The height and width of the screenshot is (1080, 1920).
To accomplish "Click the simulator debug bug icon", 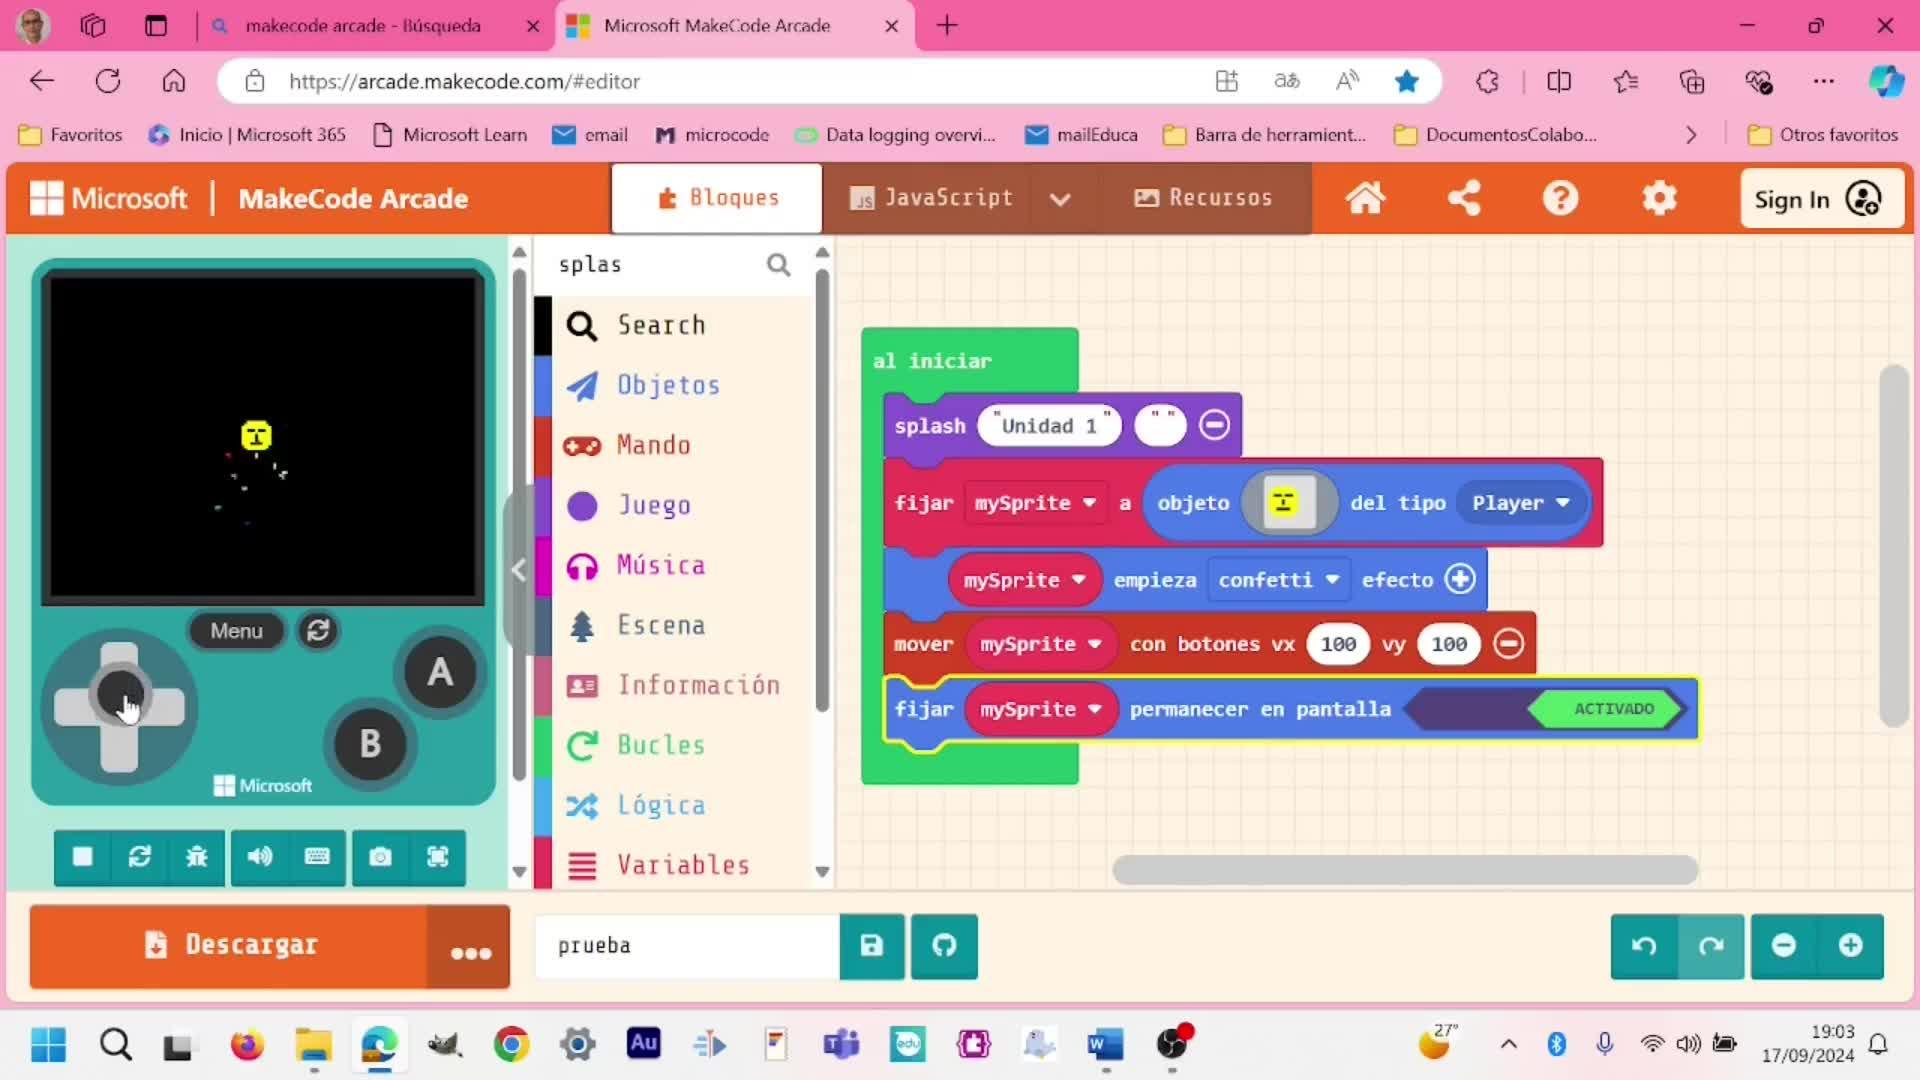I will point(197,857).
